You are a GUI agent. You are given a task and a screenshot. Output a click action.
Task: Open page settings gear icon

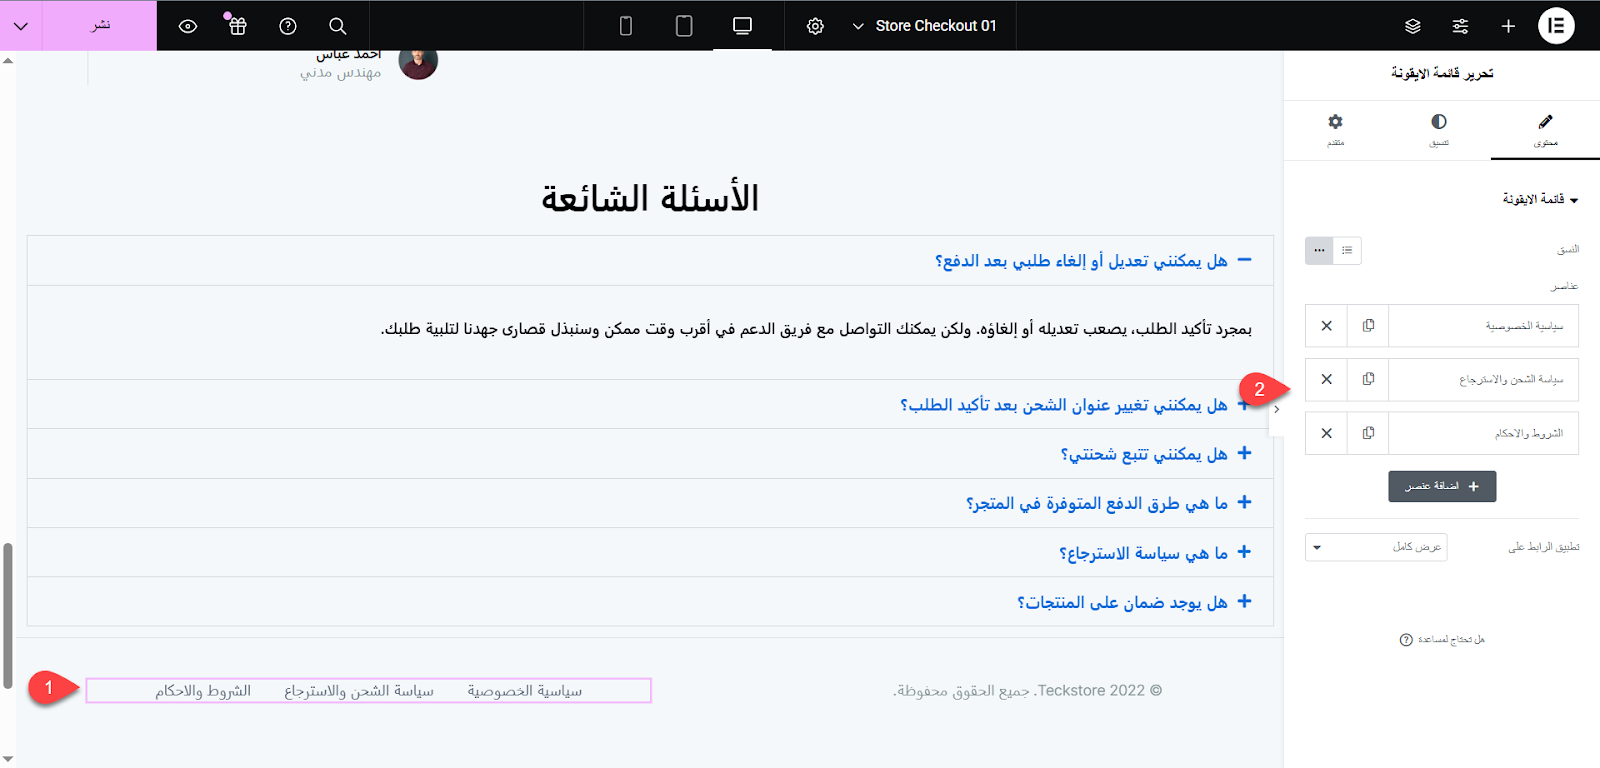pos(815,26)
